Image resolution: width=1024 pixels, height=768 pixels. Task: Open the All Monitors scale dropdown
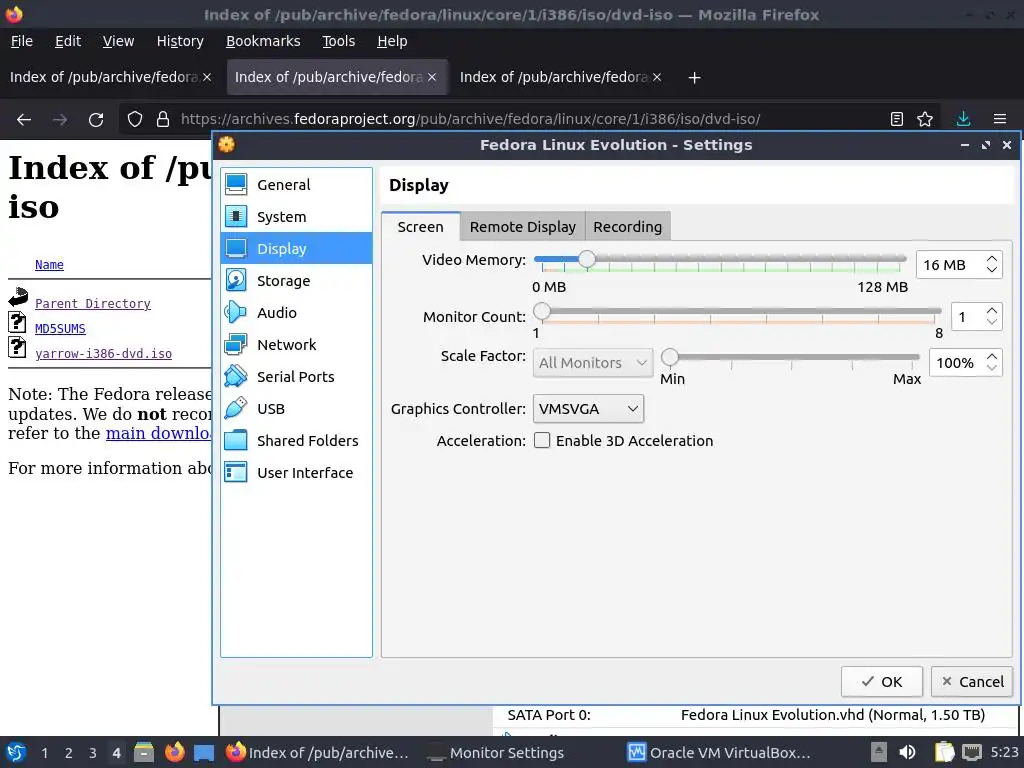pyautogui.click(x=592, y=362)
